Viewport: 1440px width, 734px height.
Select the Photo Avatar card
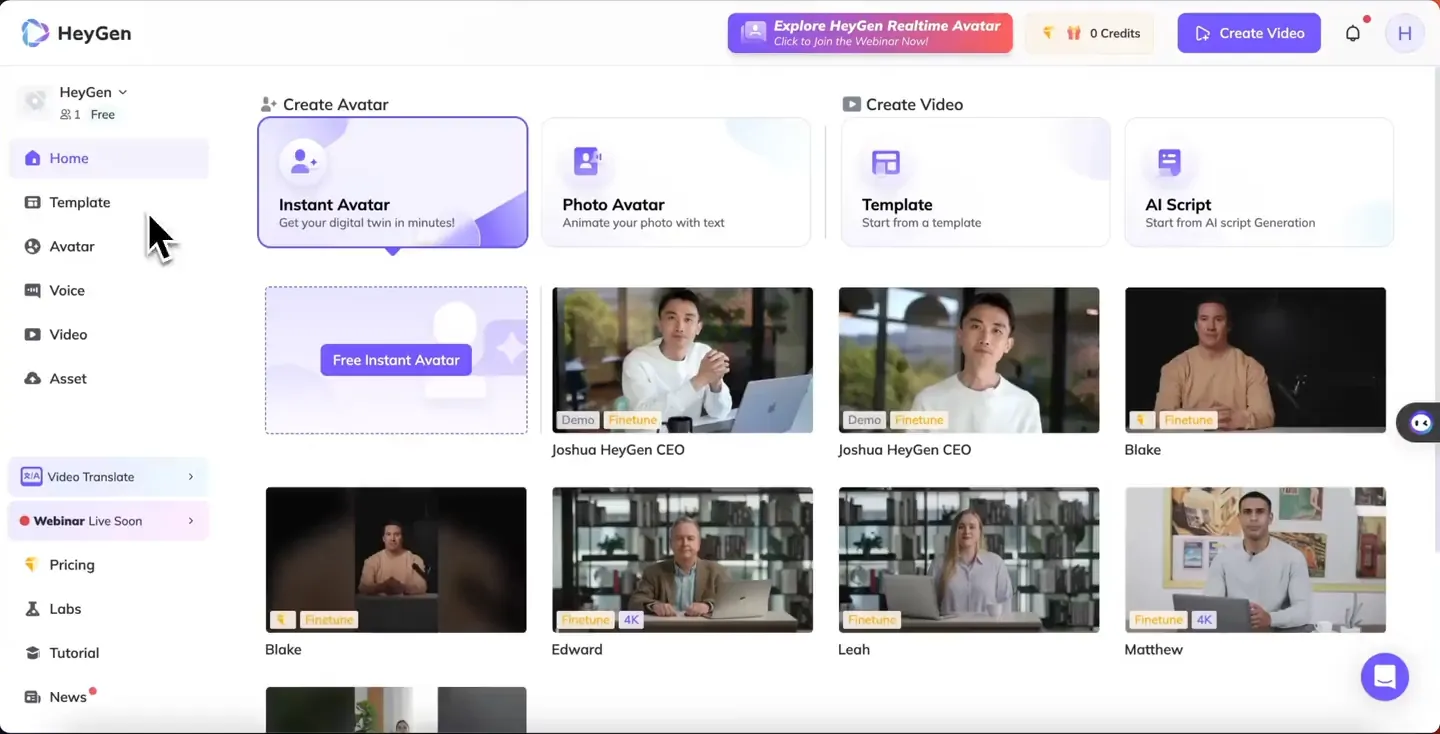pos(676,182)
